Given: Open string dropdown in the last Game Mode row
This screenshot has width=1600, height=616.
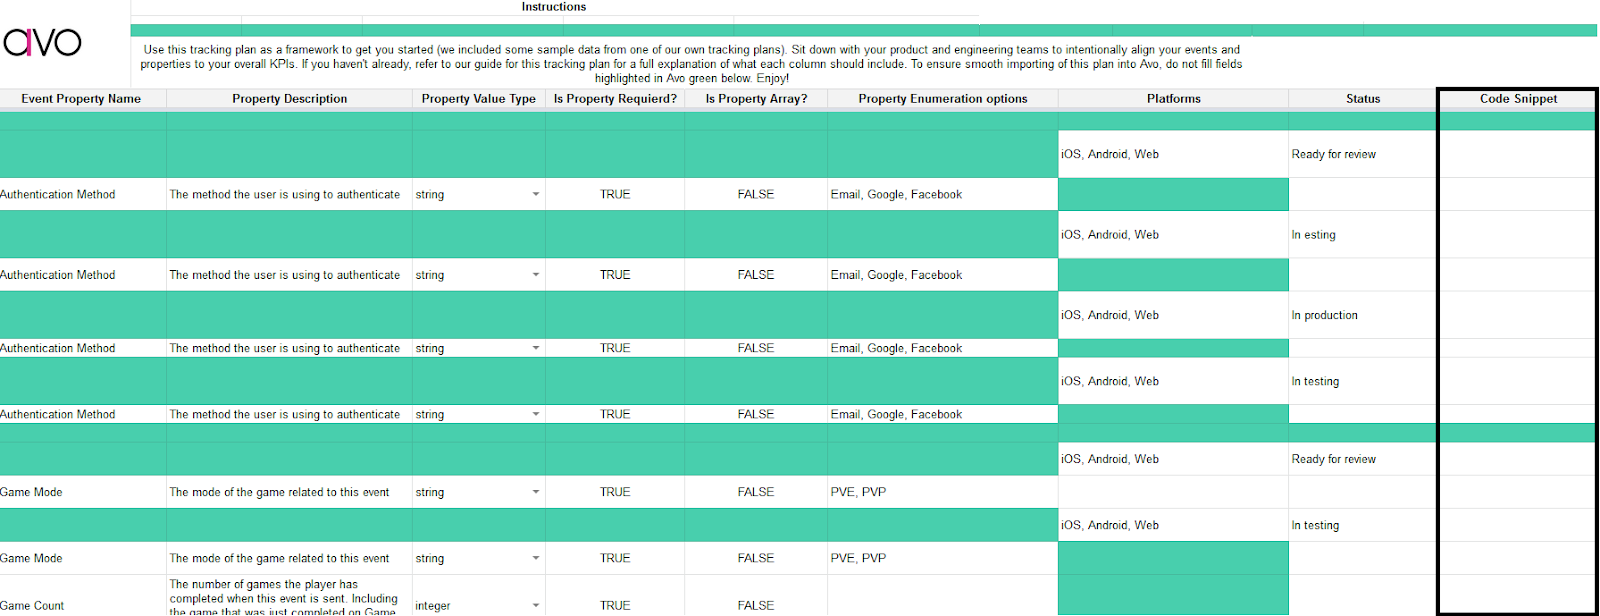Looking at the screenshot, I should (x=536, y=558).
